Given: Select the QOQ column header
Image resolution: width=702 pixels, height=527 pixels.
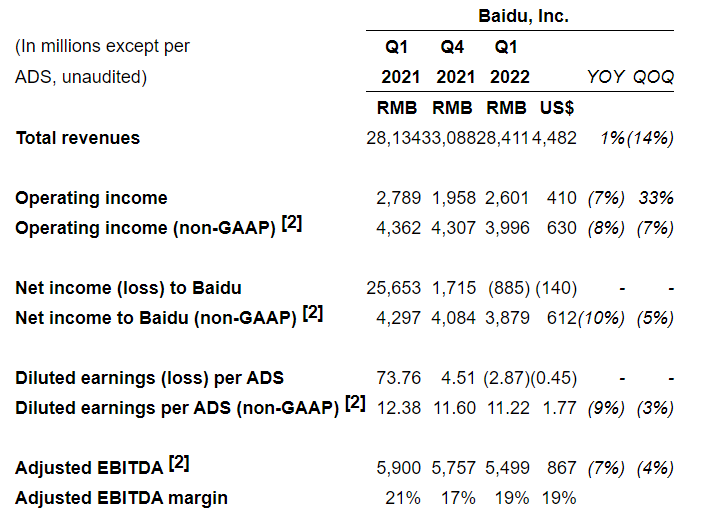Looking at the screenshot, I should 653,77.
